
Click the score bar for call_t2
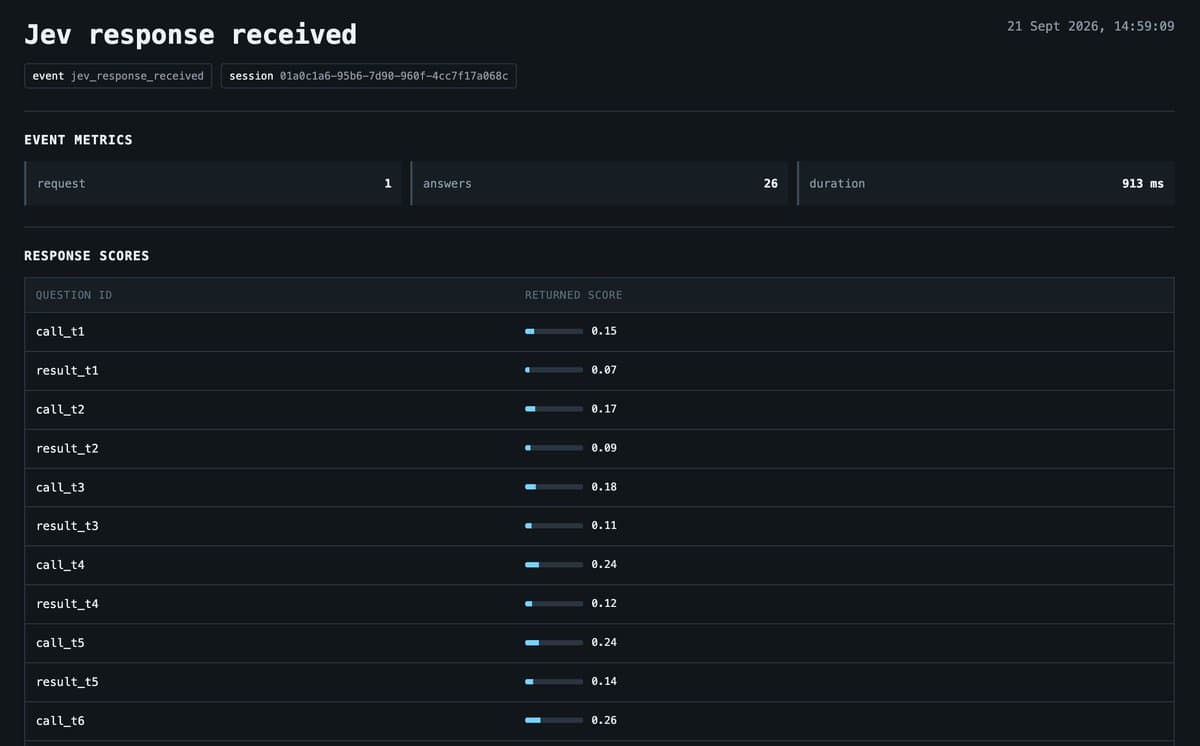tap(554, 409)
